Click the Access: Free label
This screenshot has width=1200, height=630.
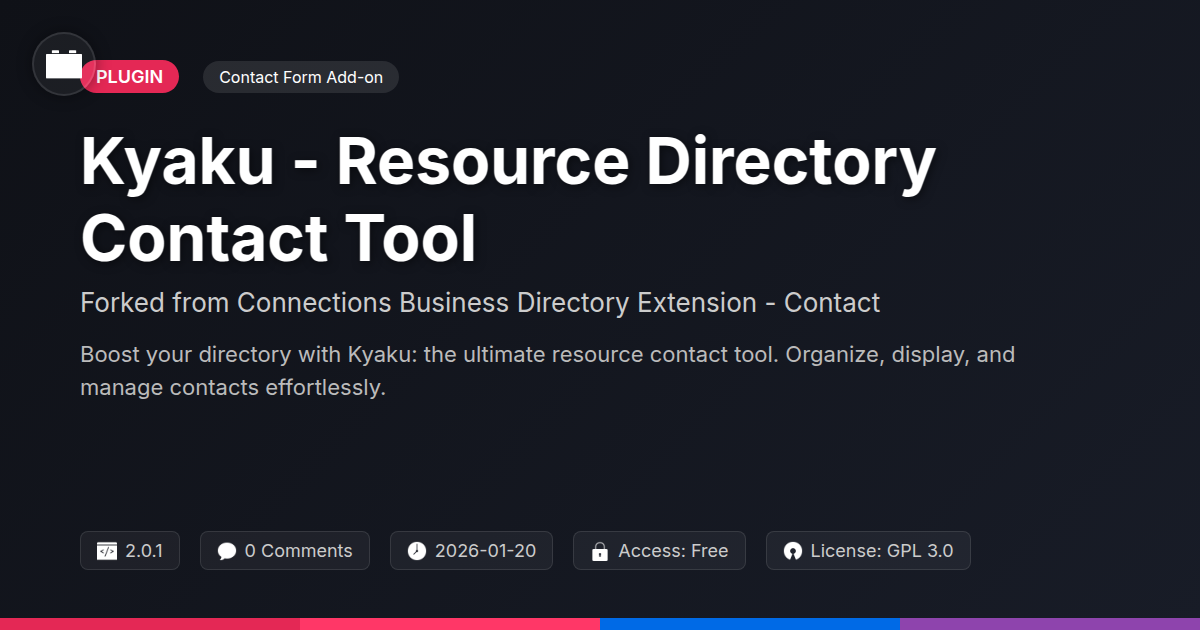click(x=673, y=551)
